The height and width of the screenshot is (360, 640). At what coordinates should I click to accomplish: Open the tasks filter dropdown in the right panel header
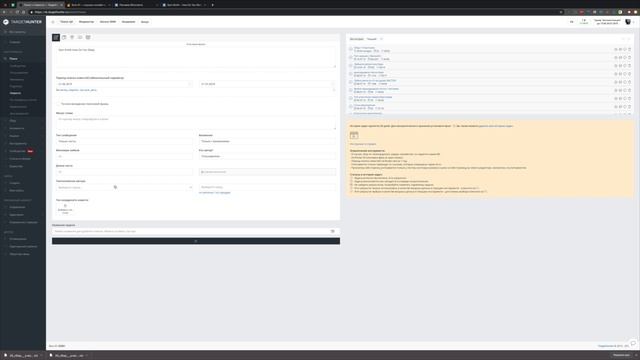coord(374,39)
